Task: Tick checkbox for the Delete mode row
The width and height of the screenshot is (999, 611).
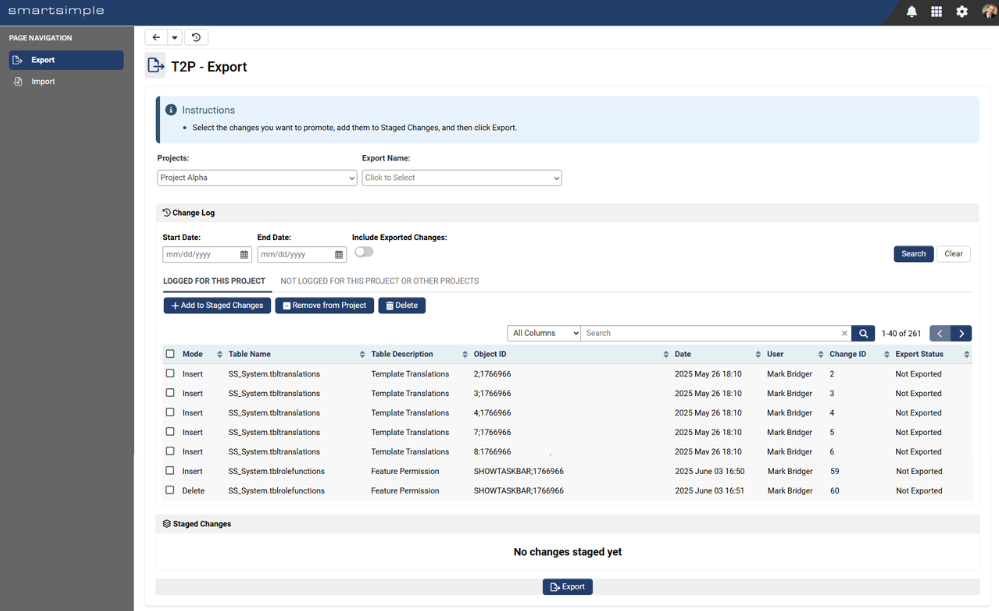Action: (170, 491)
